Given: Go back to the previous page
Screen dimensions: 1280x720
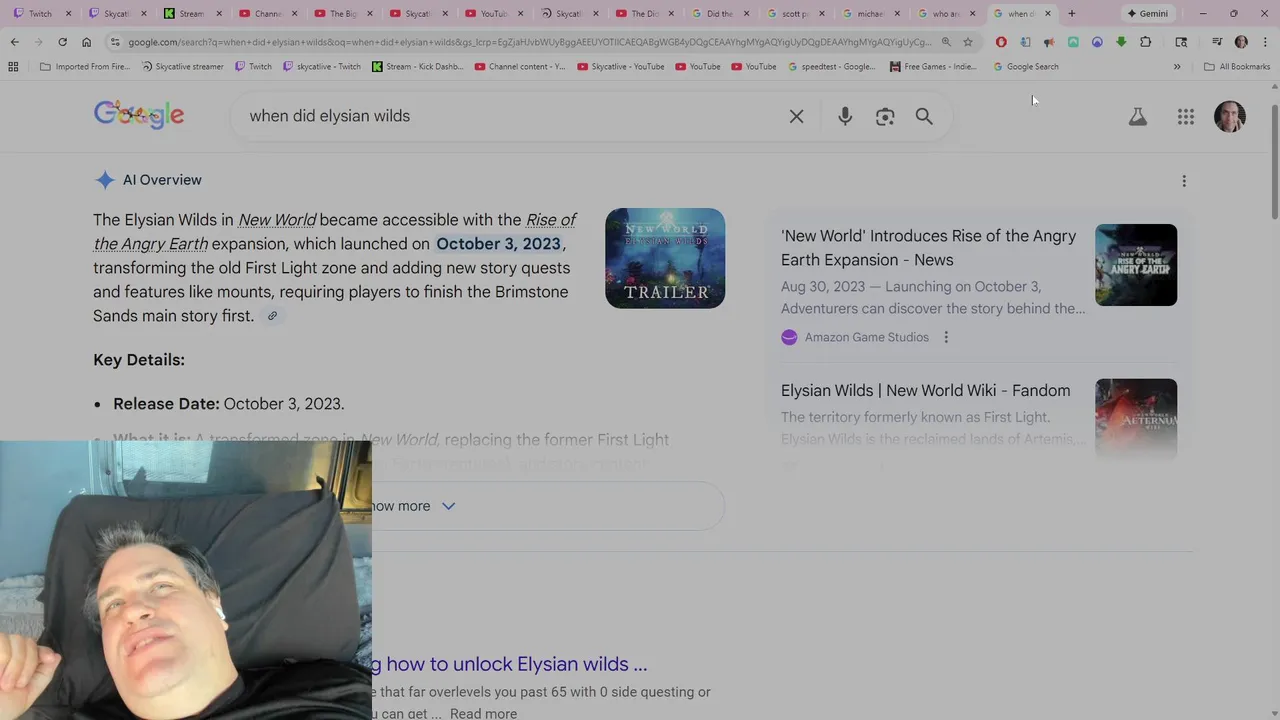Looking at the screenshot, I should click(14, 42).
